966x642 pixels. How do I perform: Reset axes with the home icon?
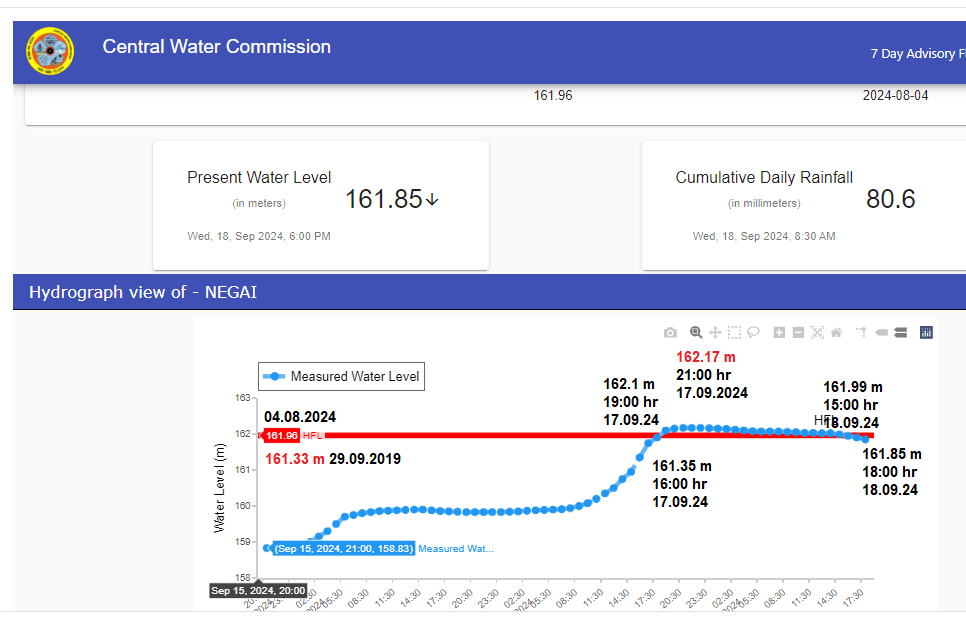(836, 332)
